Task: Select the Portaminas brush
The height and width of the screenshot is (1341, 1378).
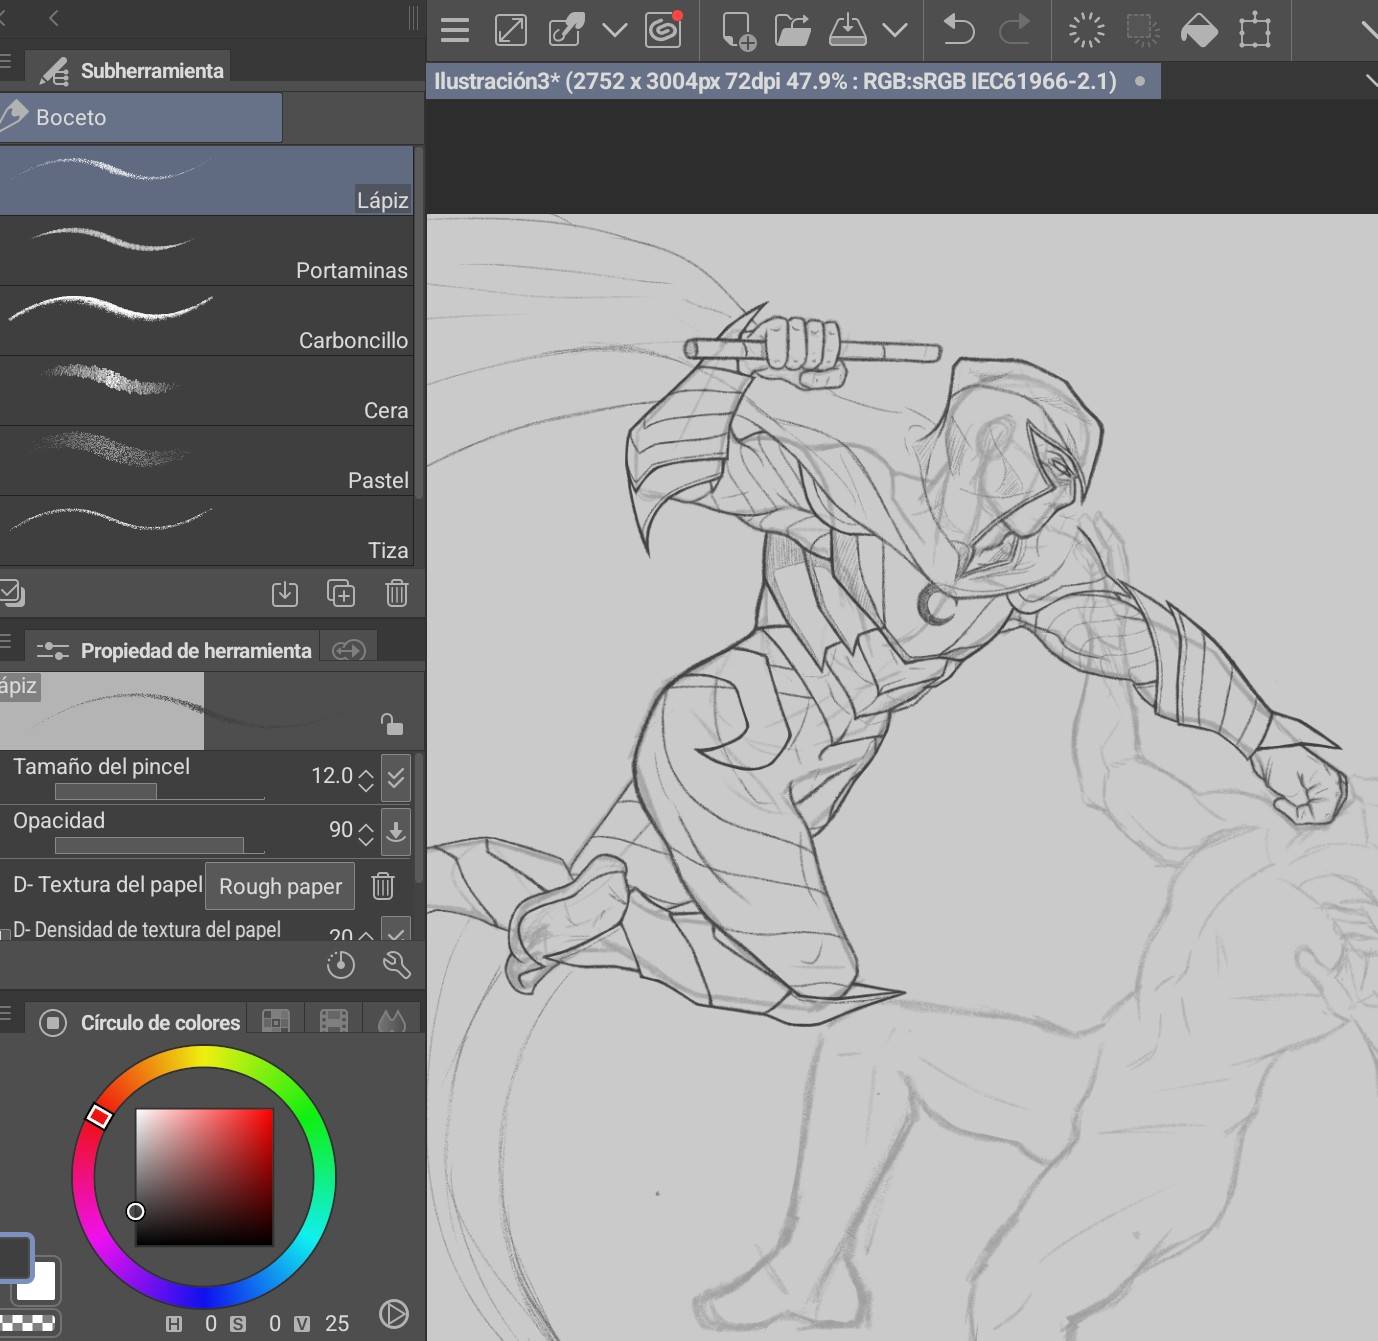Action: pos(206,251)
